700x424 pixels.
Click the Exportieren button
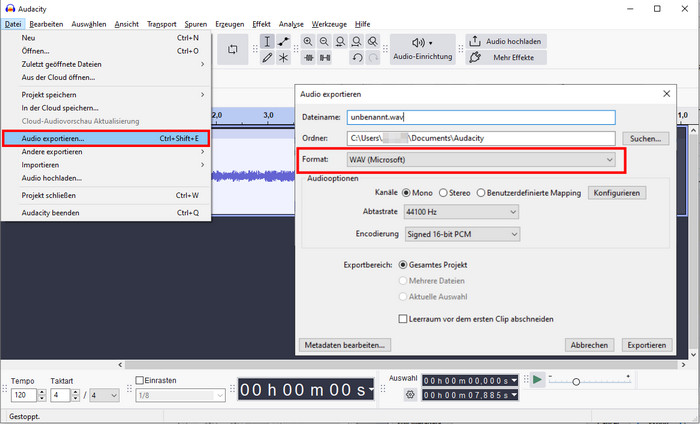point(646,345)
